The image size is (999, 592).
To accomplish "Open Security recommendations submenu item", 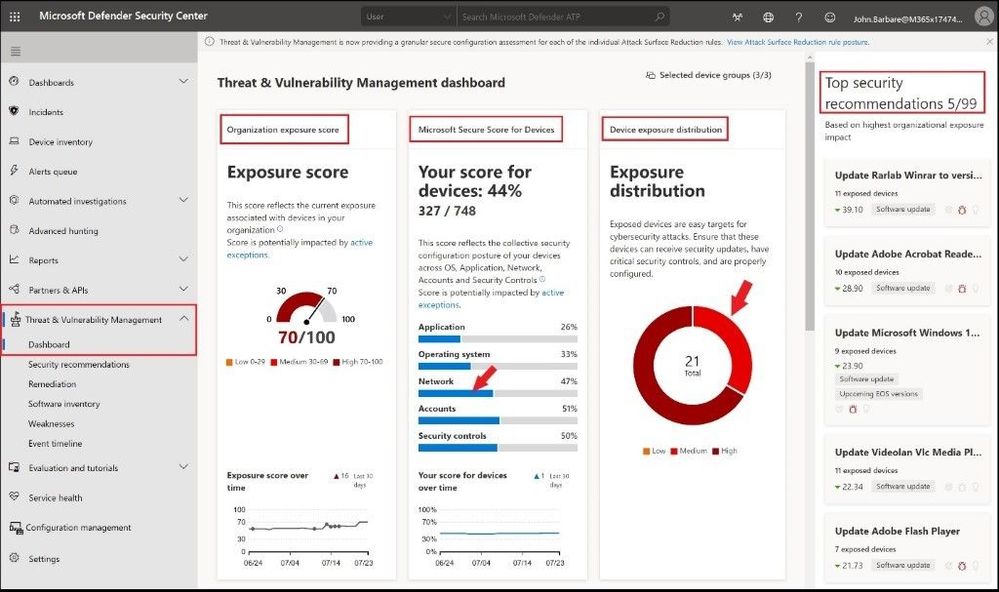I will (78, 365).
